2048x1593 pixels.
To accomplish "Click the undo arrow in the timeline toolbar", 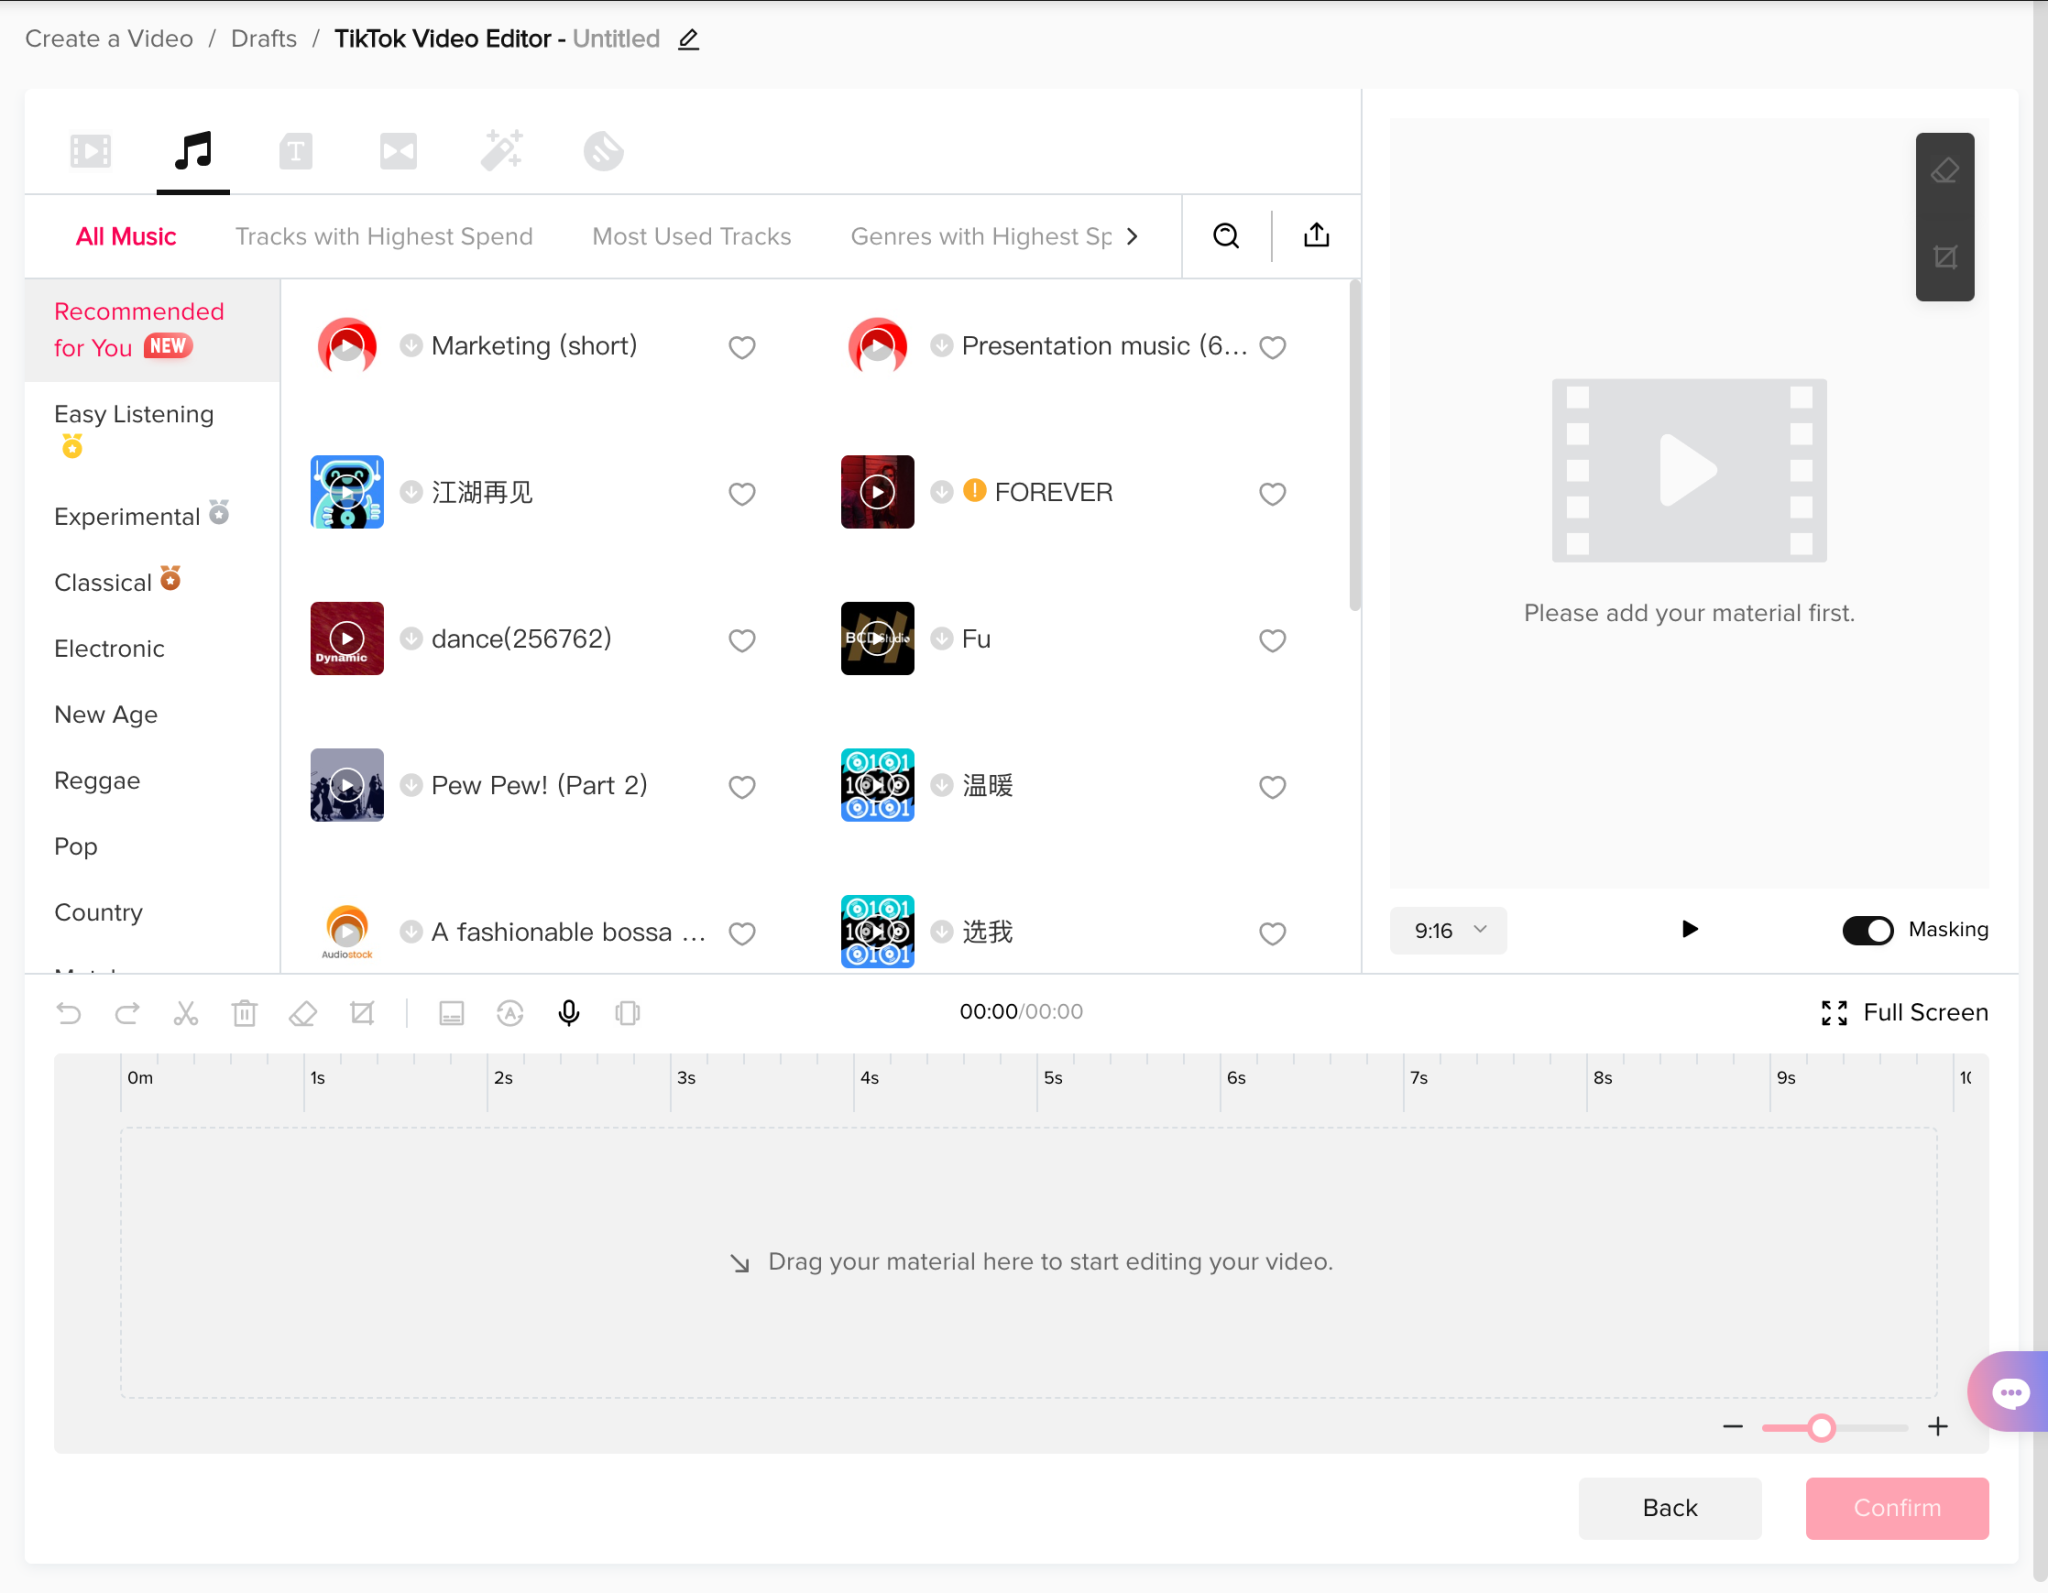I will (69, 1013).
